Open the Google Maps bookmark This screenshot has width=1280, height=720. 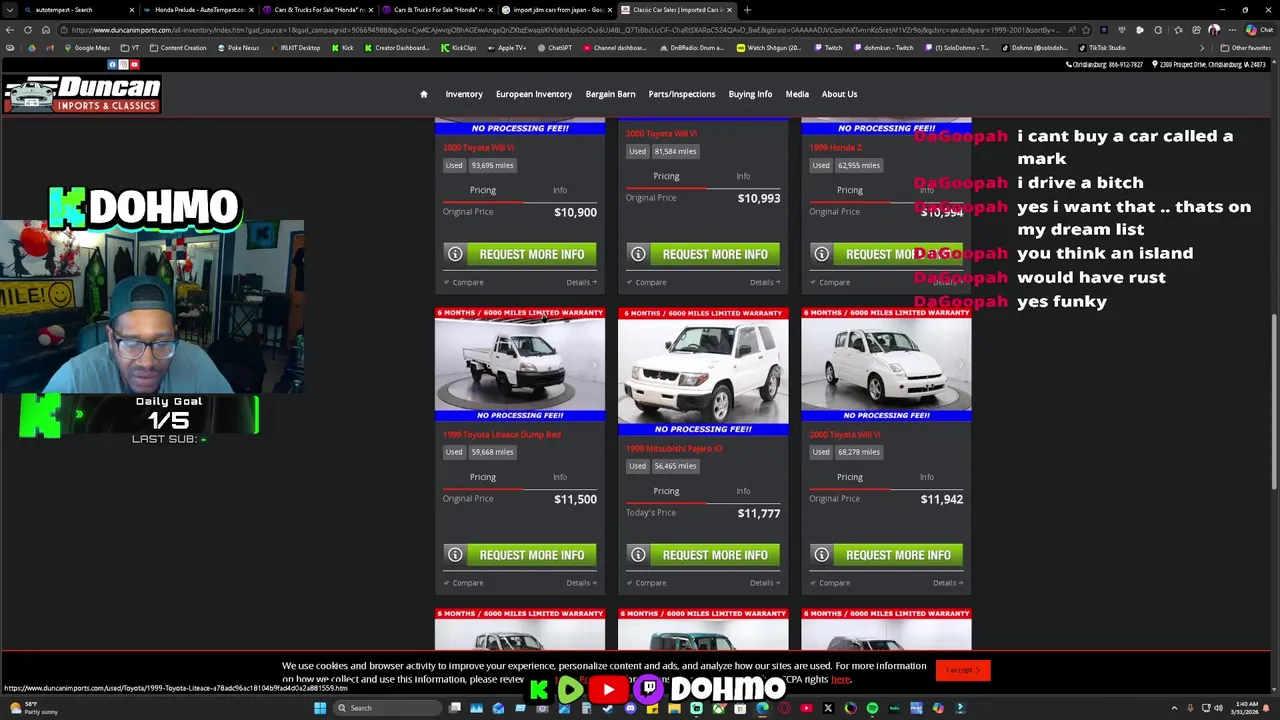[87, 47]
